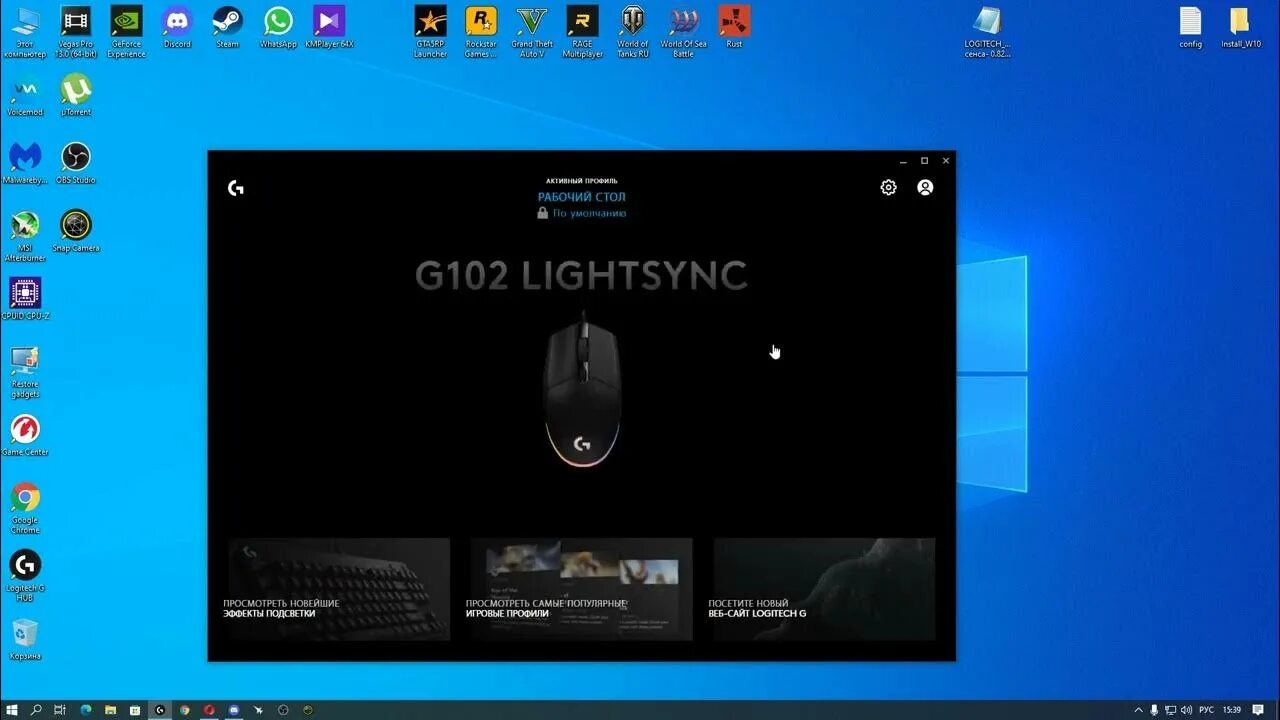Open World Of Sea Battle shortcut
Image resolution: width=1280 pixels, height=720 pixels.
click(x=684, y=32)
